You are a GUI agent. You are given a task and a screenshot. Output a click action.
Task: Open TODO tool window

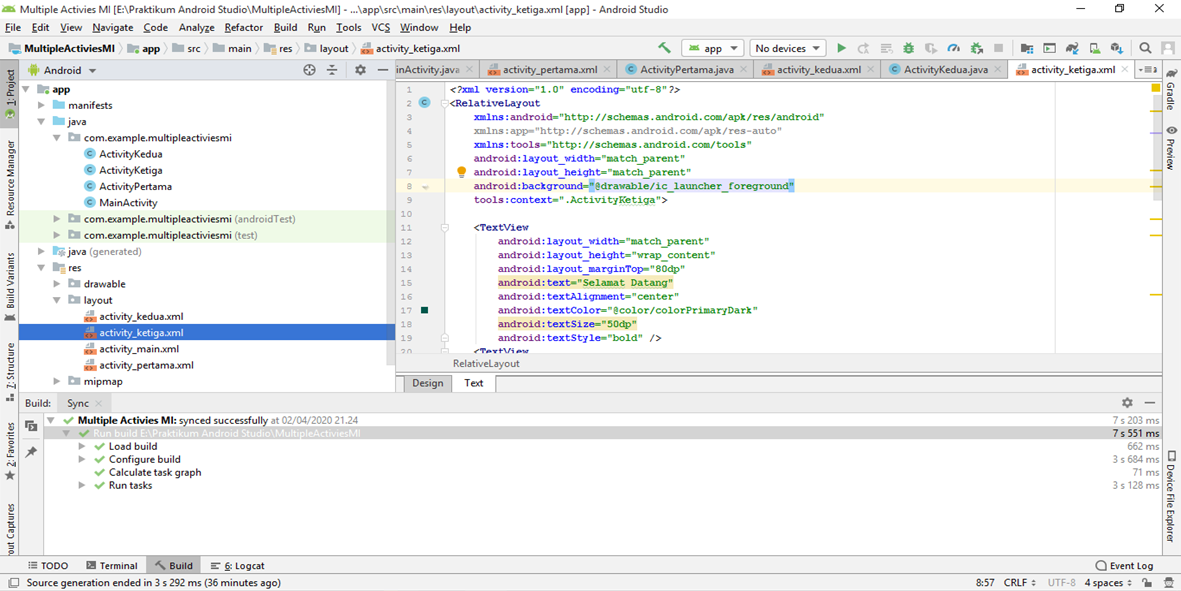47,565
